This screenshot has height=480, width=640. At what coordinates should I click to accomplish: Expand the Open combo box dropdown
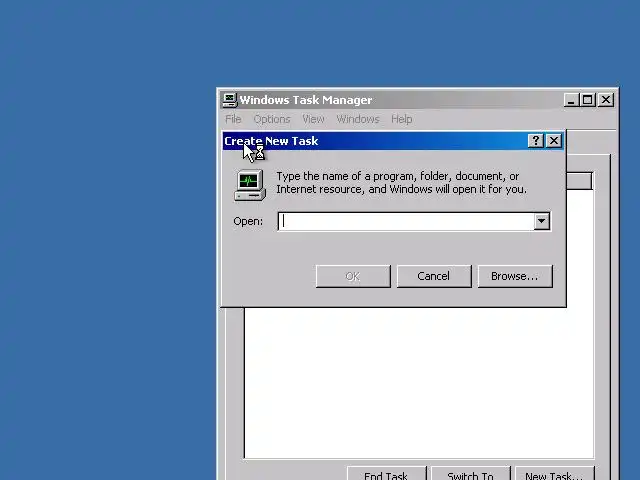[542, 221]
